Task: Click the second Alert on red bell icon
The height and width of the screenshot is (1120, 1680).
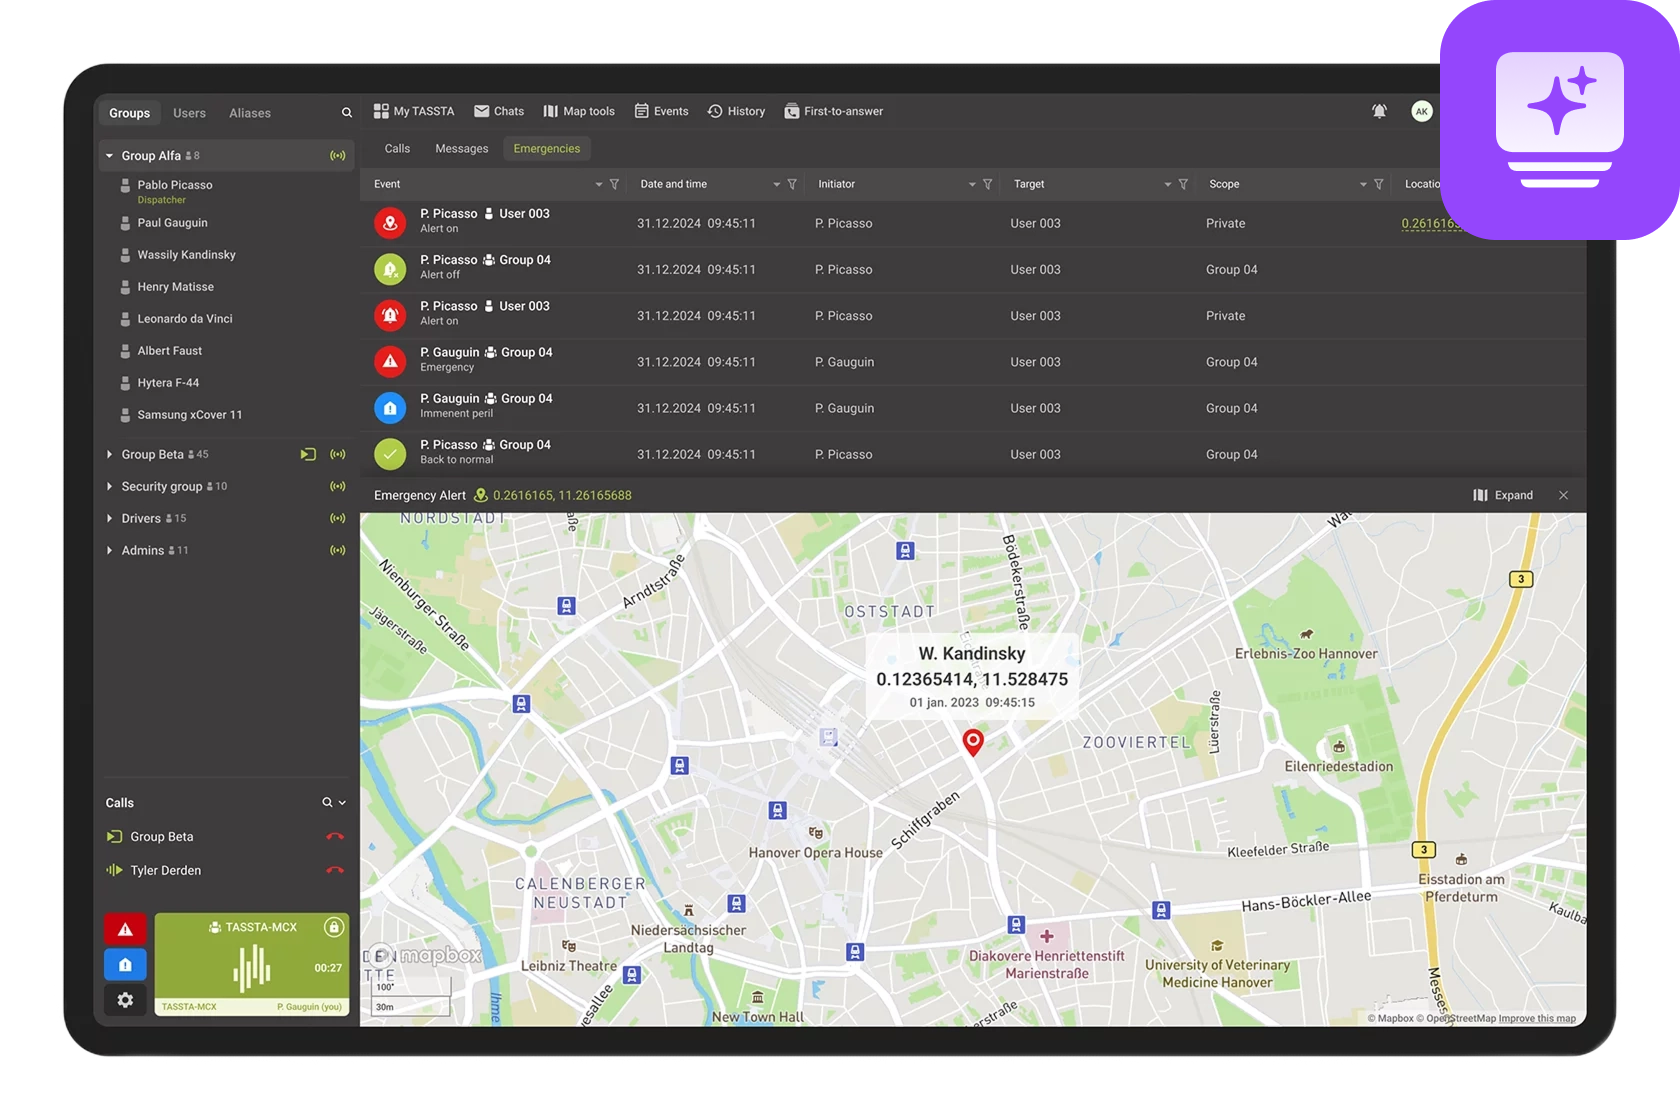Action: coord(390,315)
